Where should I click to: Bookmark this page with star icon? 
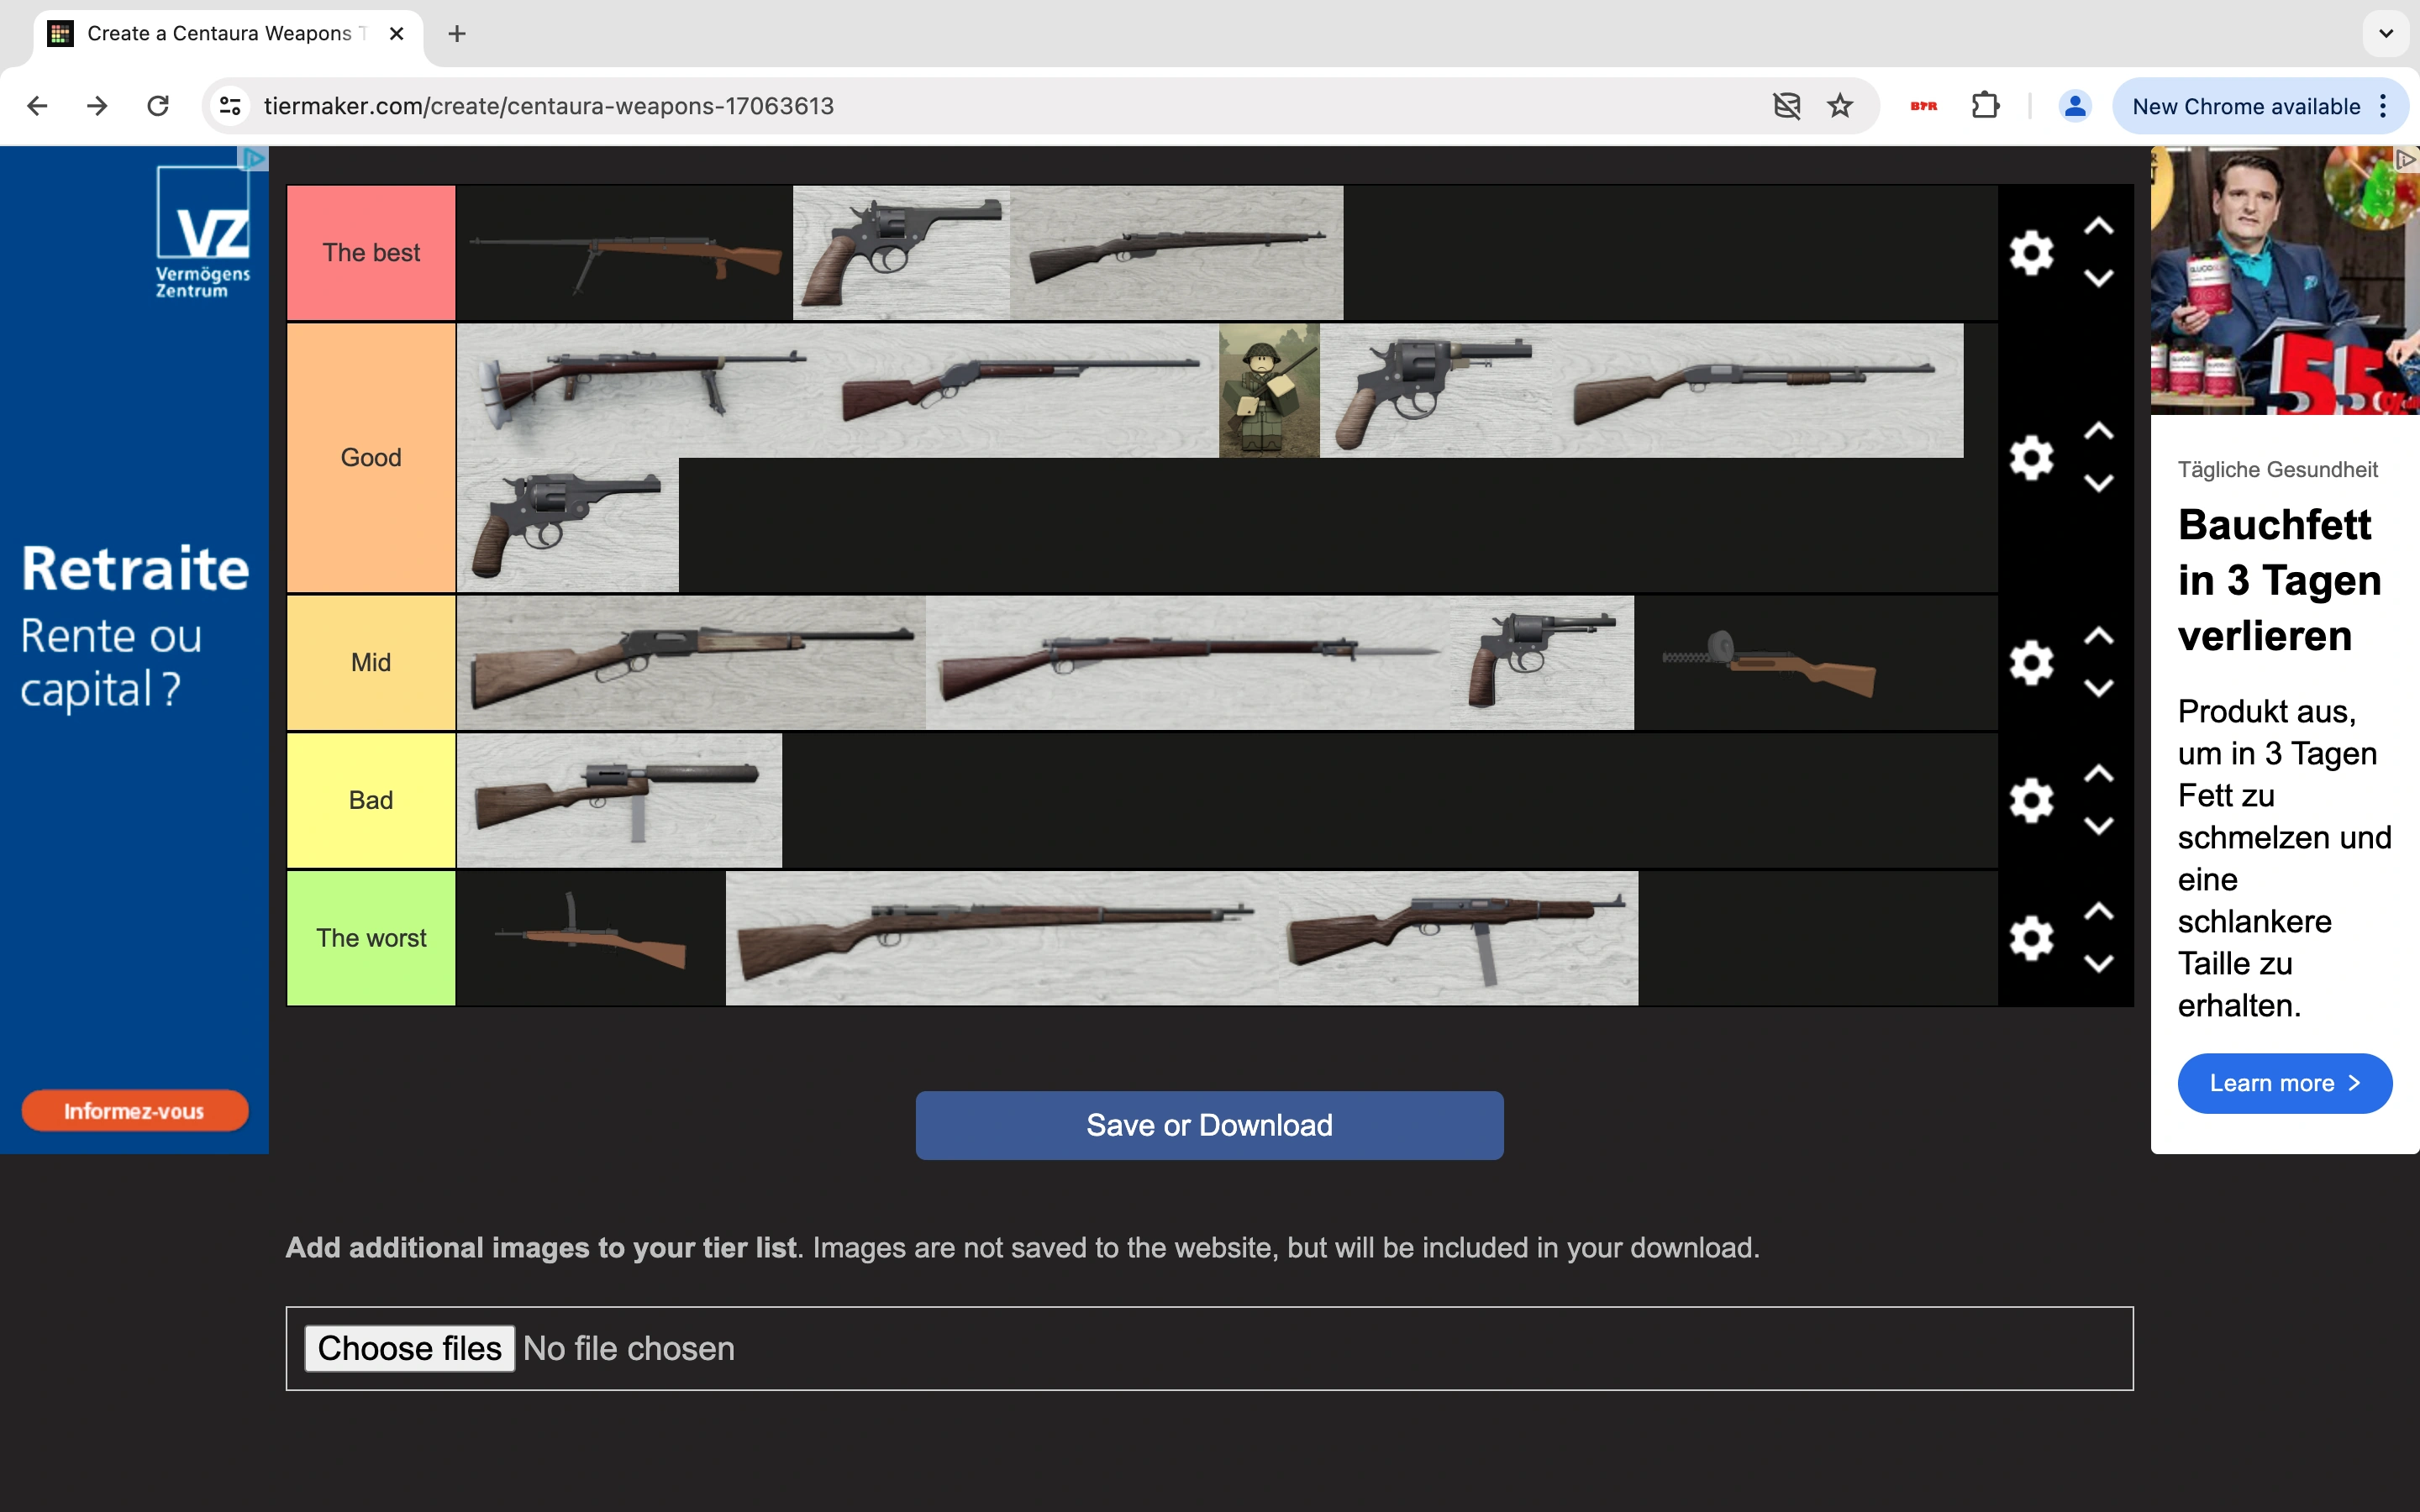tap(1840, 106)
